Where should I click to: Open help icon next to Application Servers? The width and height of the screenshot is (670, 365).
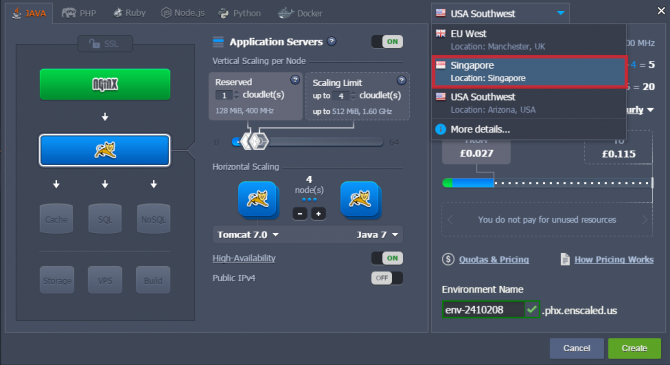(332, 41)
